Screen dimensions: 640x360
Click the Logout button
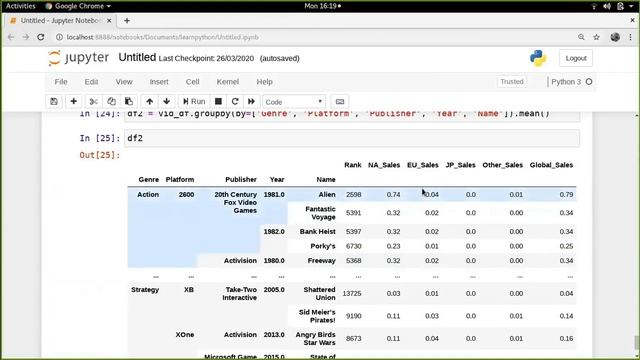(576, 58)
